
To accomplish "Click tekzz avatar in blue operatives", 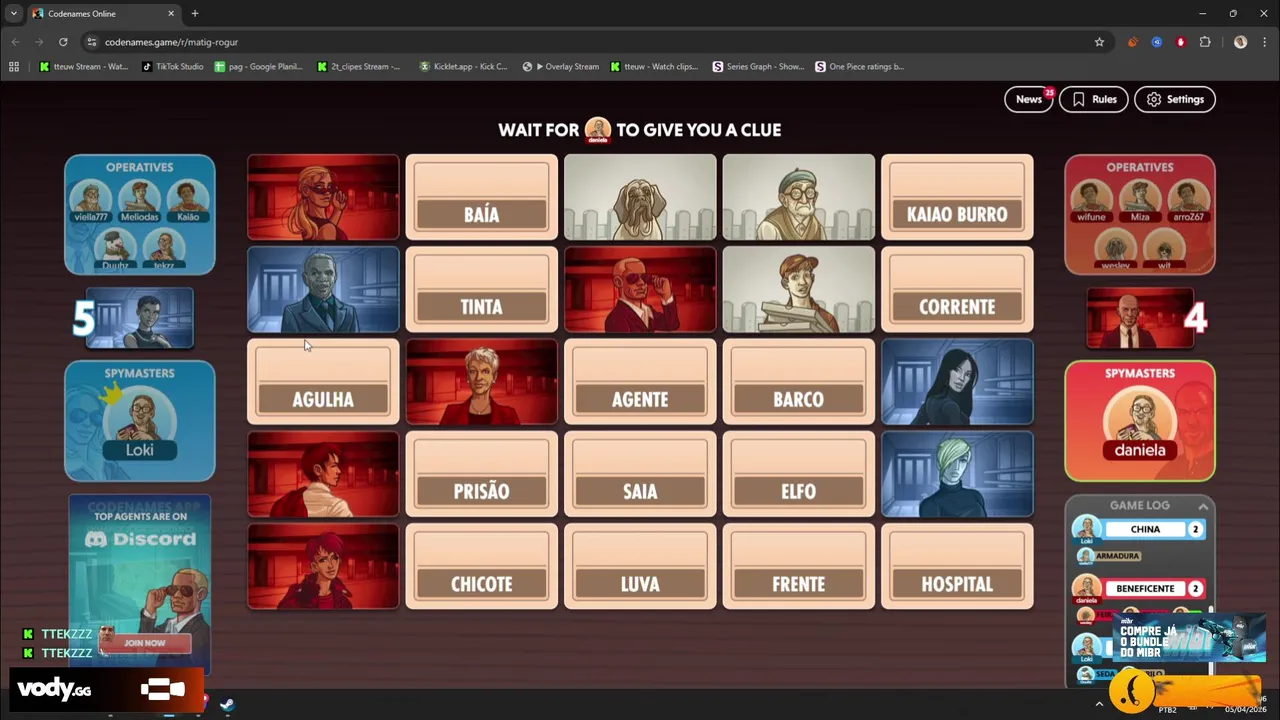I will 163,246.
